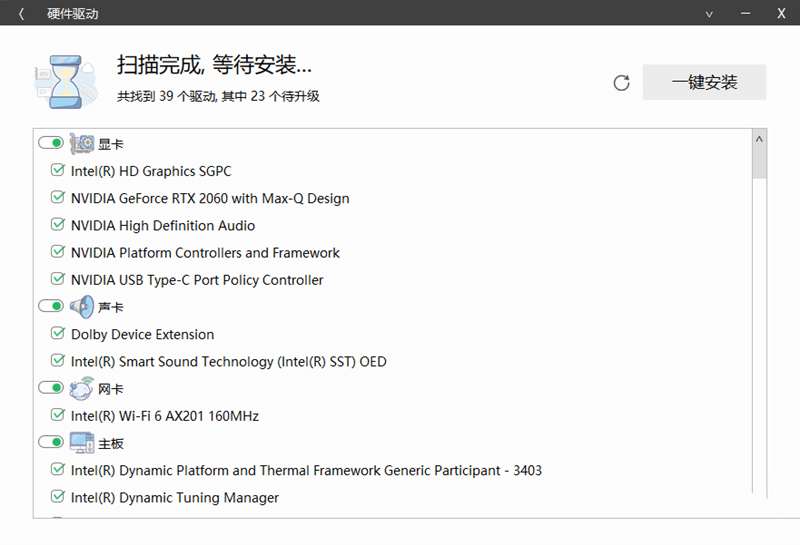Select NVIDIA High Definition Audio entry
Viewport: 800px width, 545px height.
162,226
